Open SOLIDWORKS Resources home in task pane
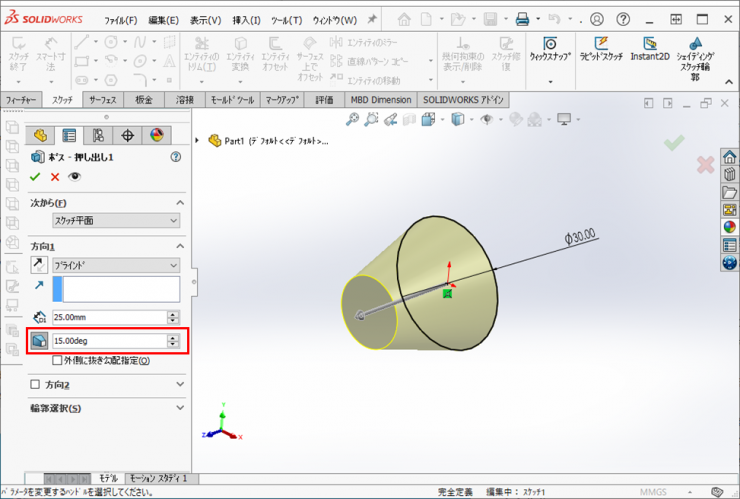The height and width of the screenshot is (499, 740). pyautogui.click(x=729, y=157)
